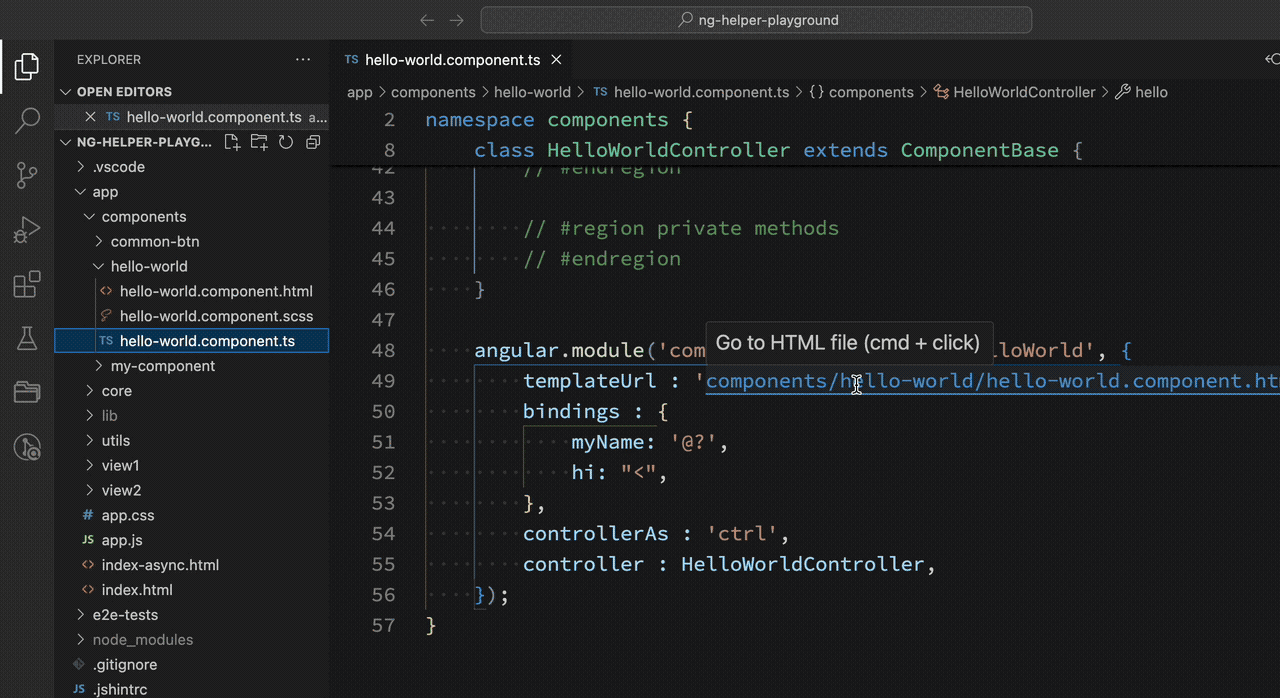Collapse all folders in explorer
The height and width of the screenshot is (698, 1280).
313,142
